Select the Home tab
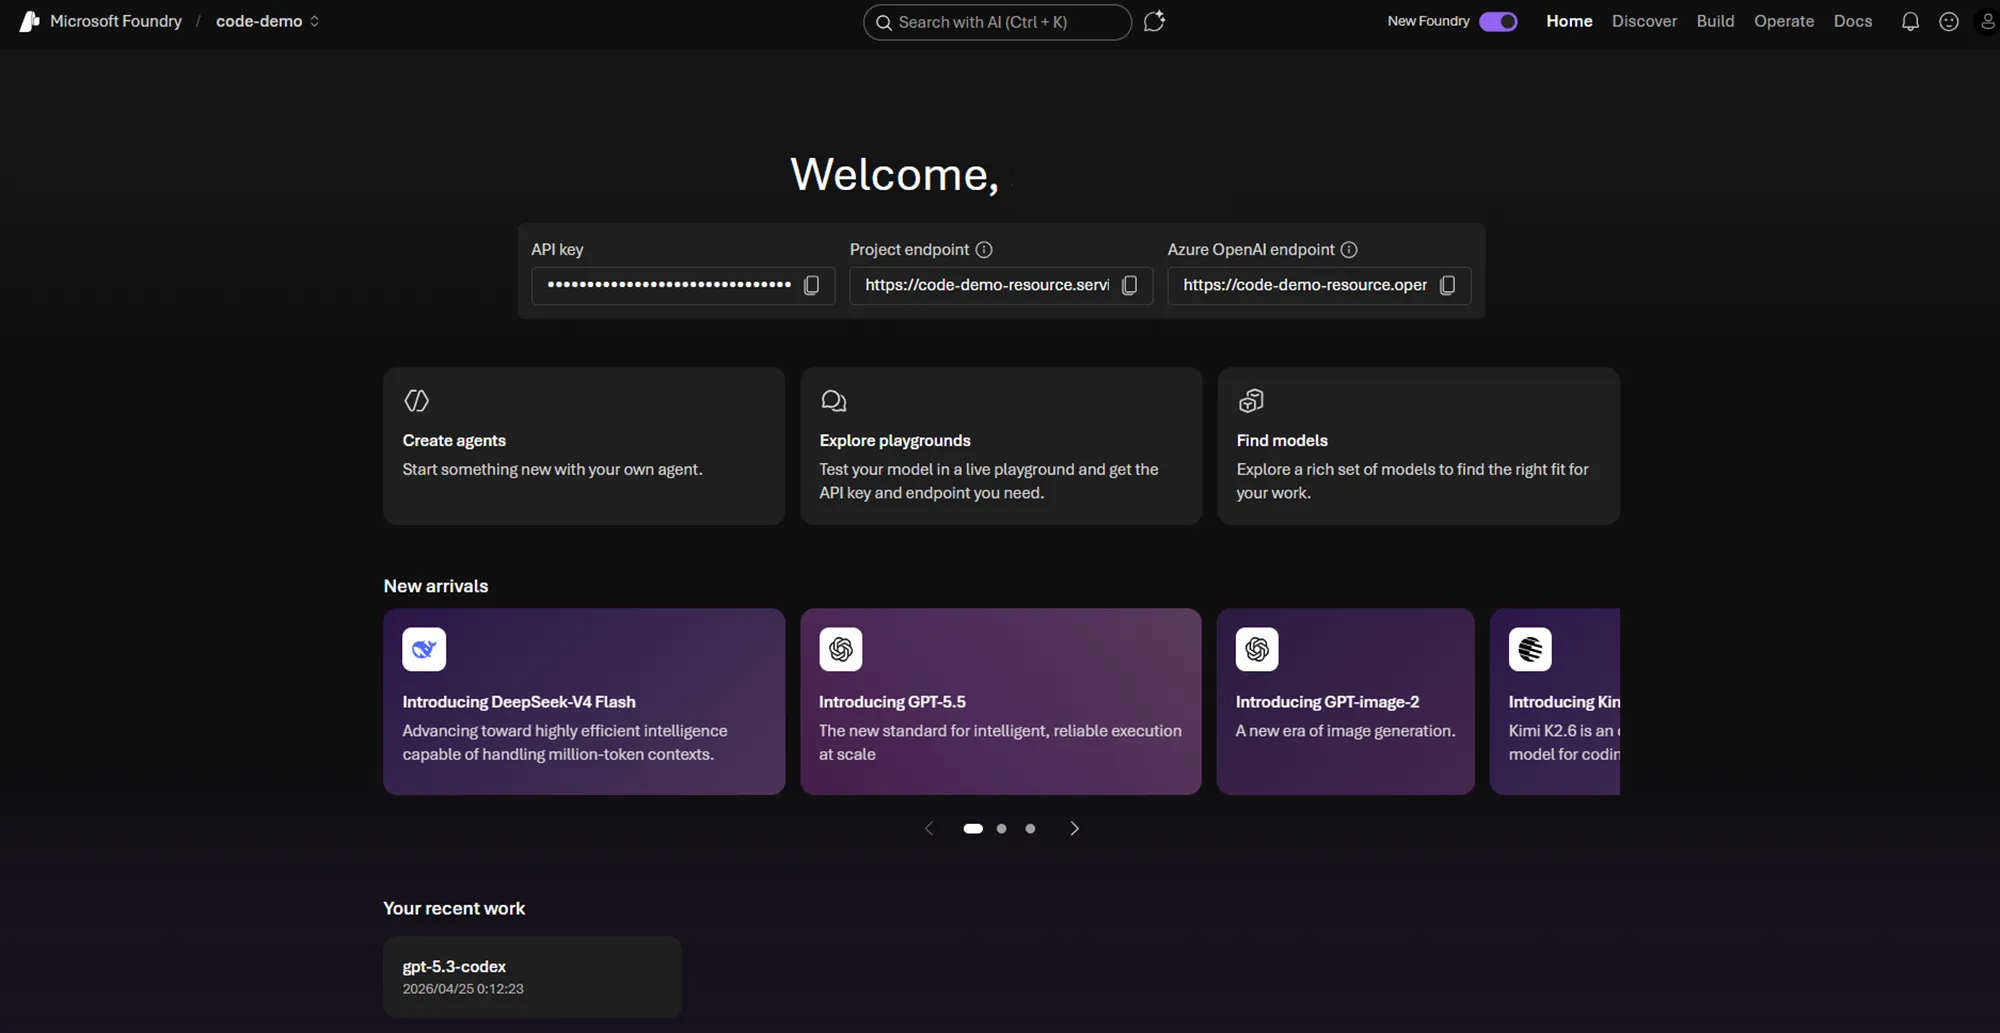Image resolution: width=2000 pixels, height=1033 pixels. (x=1569, y=21)
